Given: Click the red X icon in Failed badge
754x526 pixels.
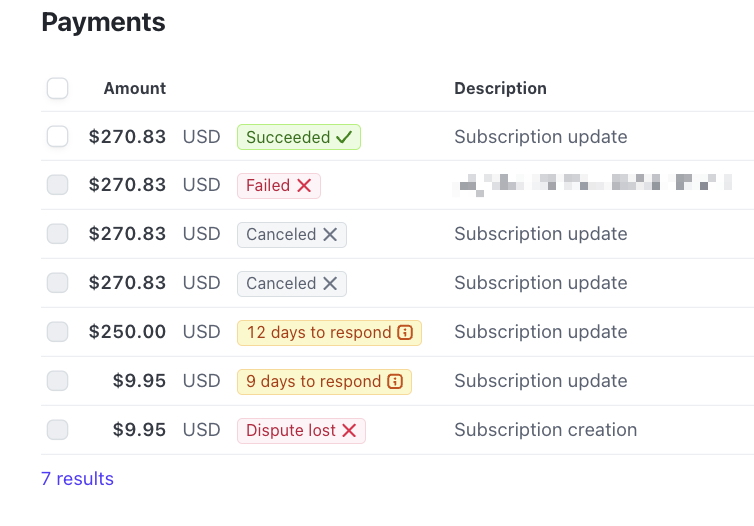Looking at the screenshot, I should coord(304,186).
